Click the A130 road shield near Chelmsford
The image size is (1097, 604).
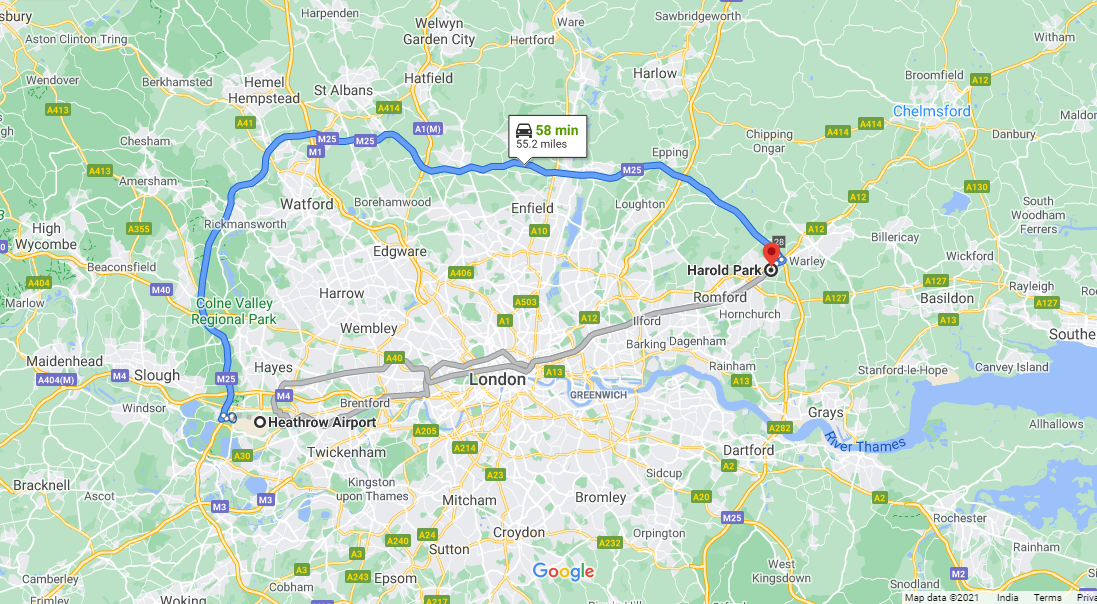pos(977,187)
